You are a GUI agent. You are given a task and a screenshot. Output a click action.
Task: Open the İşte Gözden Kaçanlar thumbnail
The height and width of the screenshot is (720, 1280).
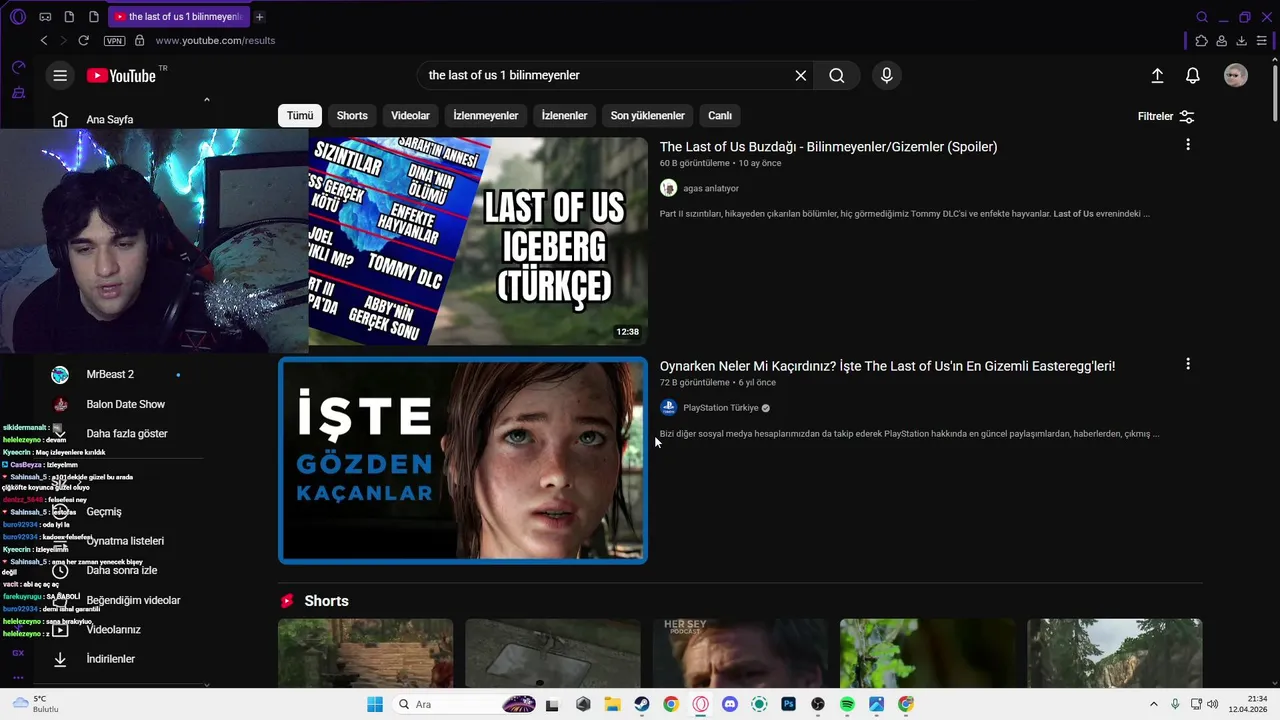[463, 460]
